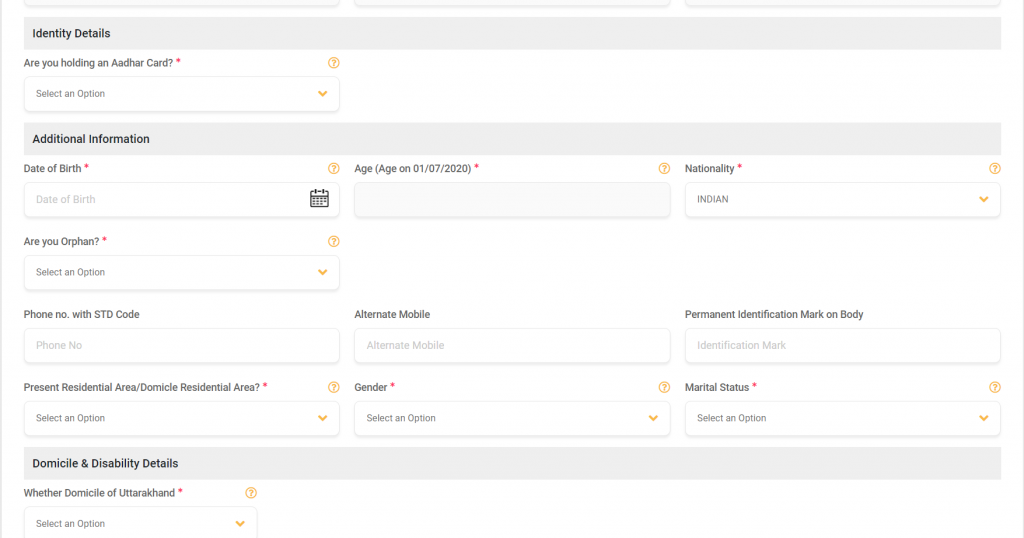The image size is (1024, 538).
Task: Click help icon for Domicile of Uttarakhand
Action: (x=251, y=493)
